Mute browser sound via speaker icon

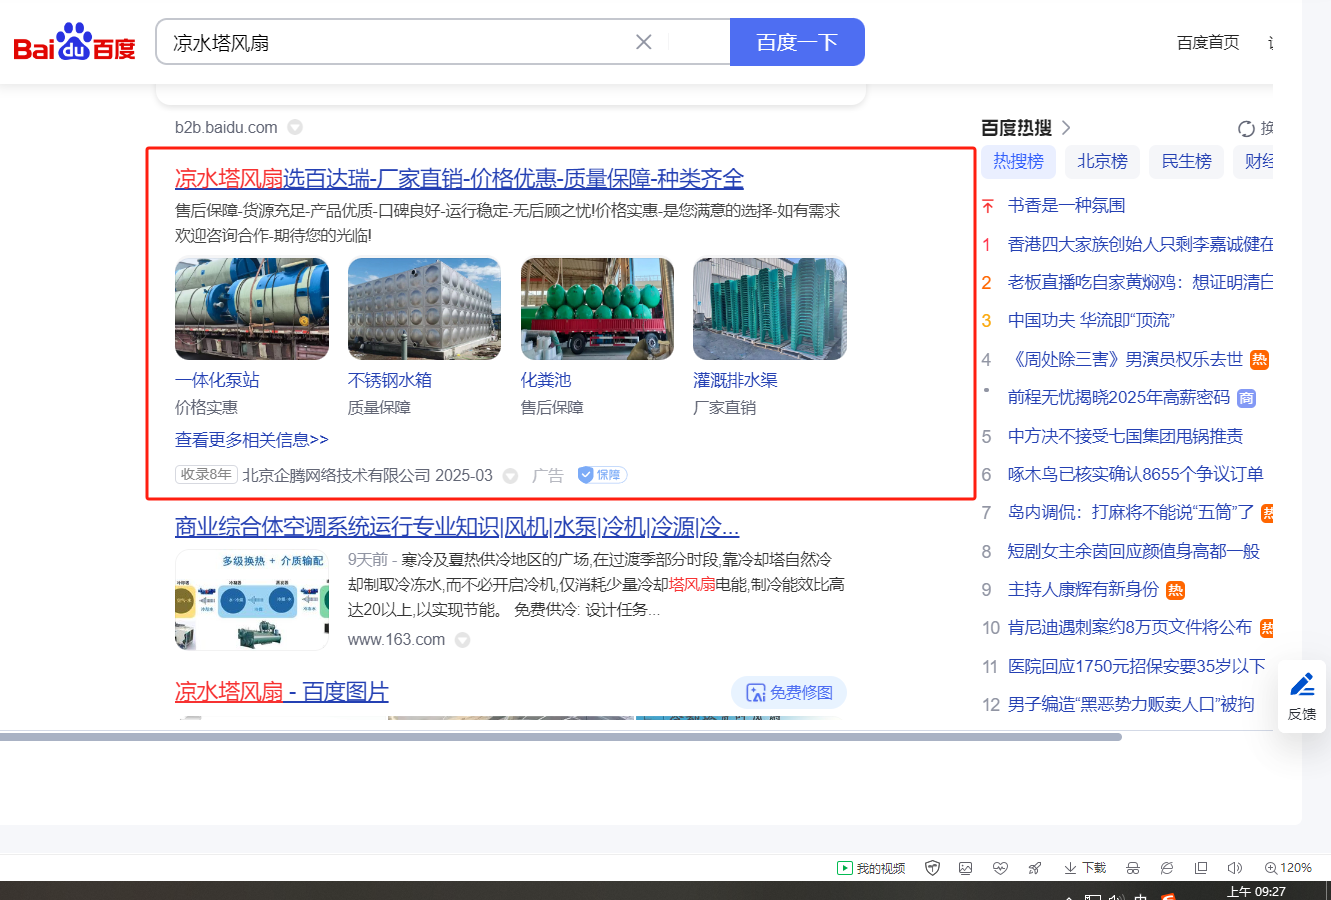1234,868
